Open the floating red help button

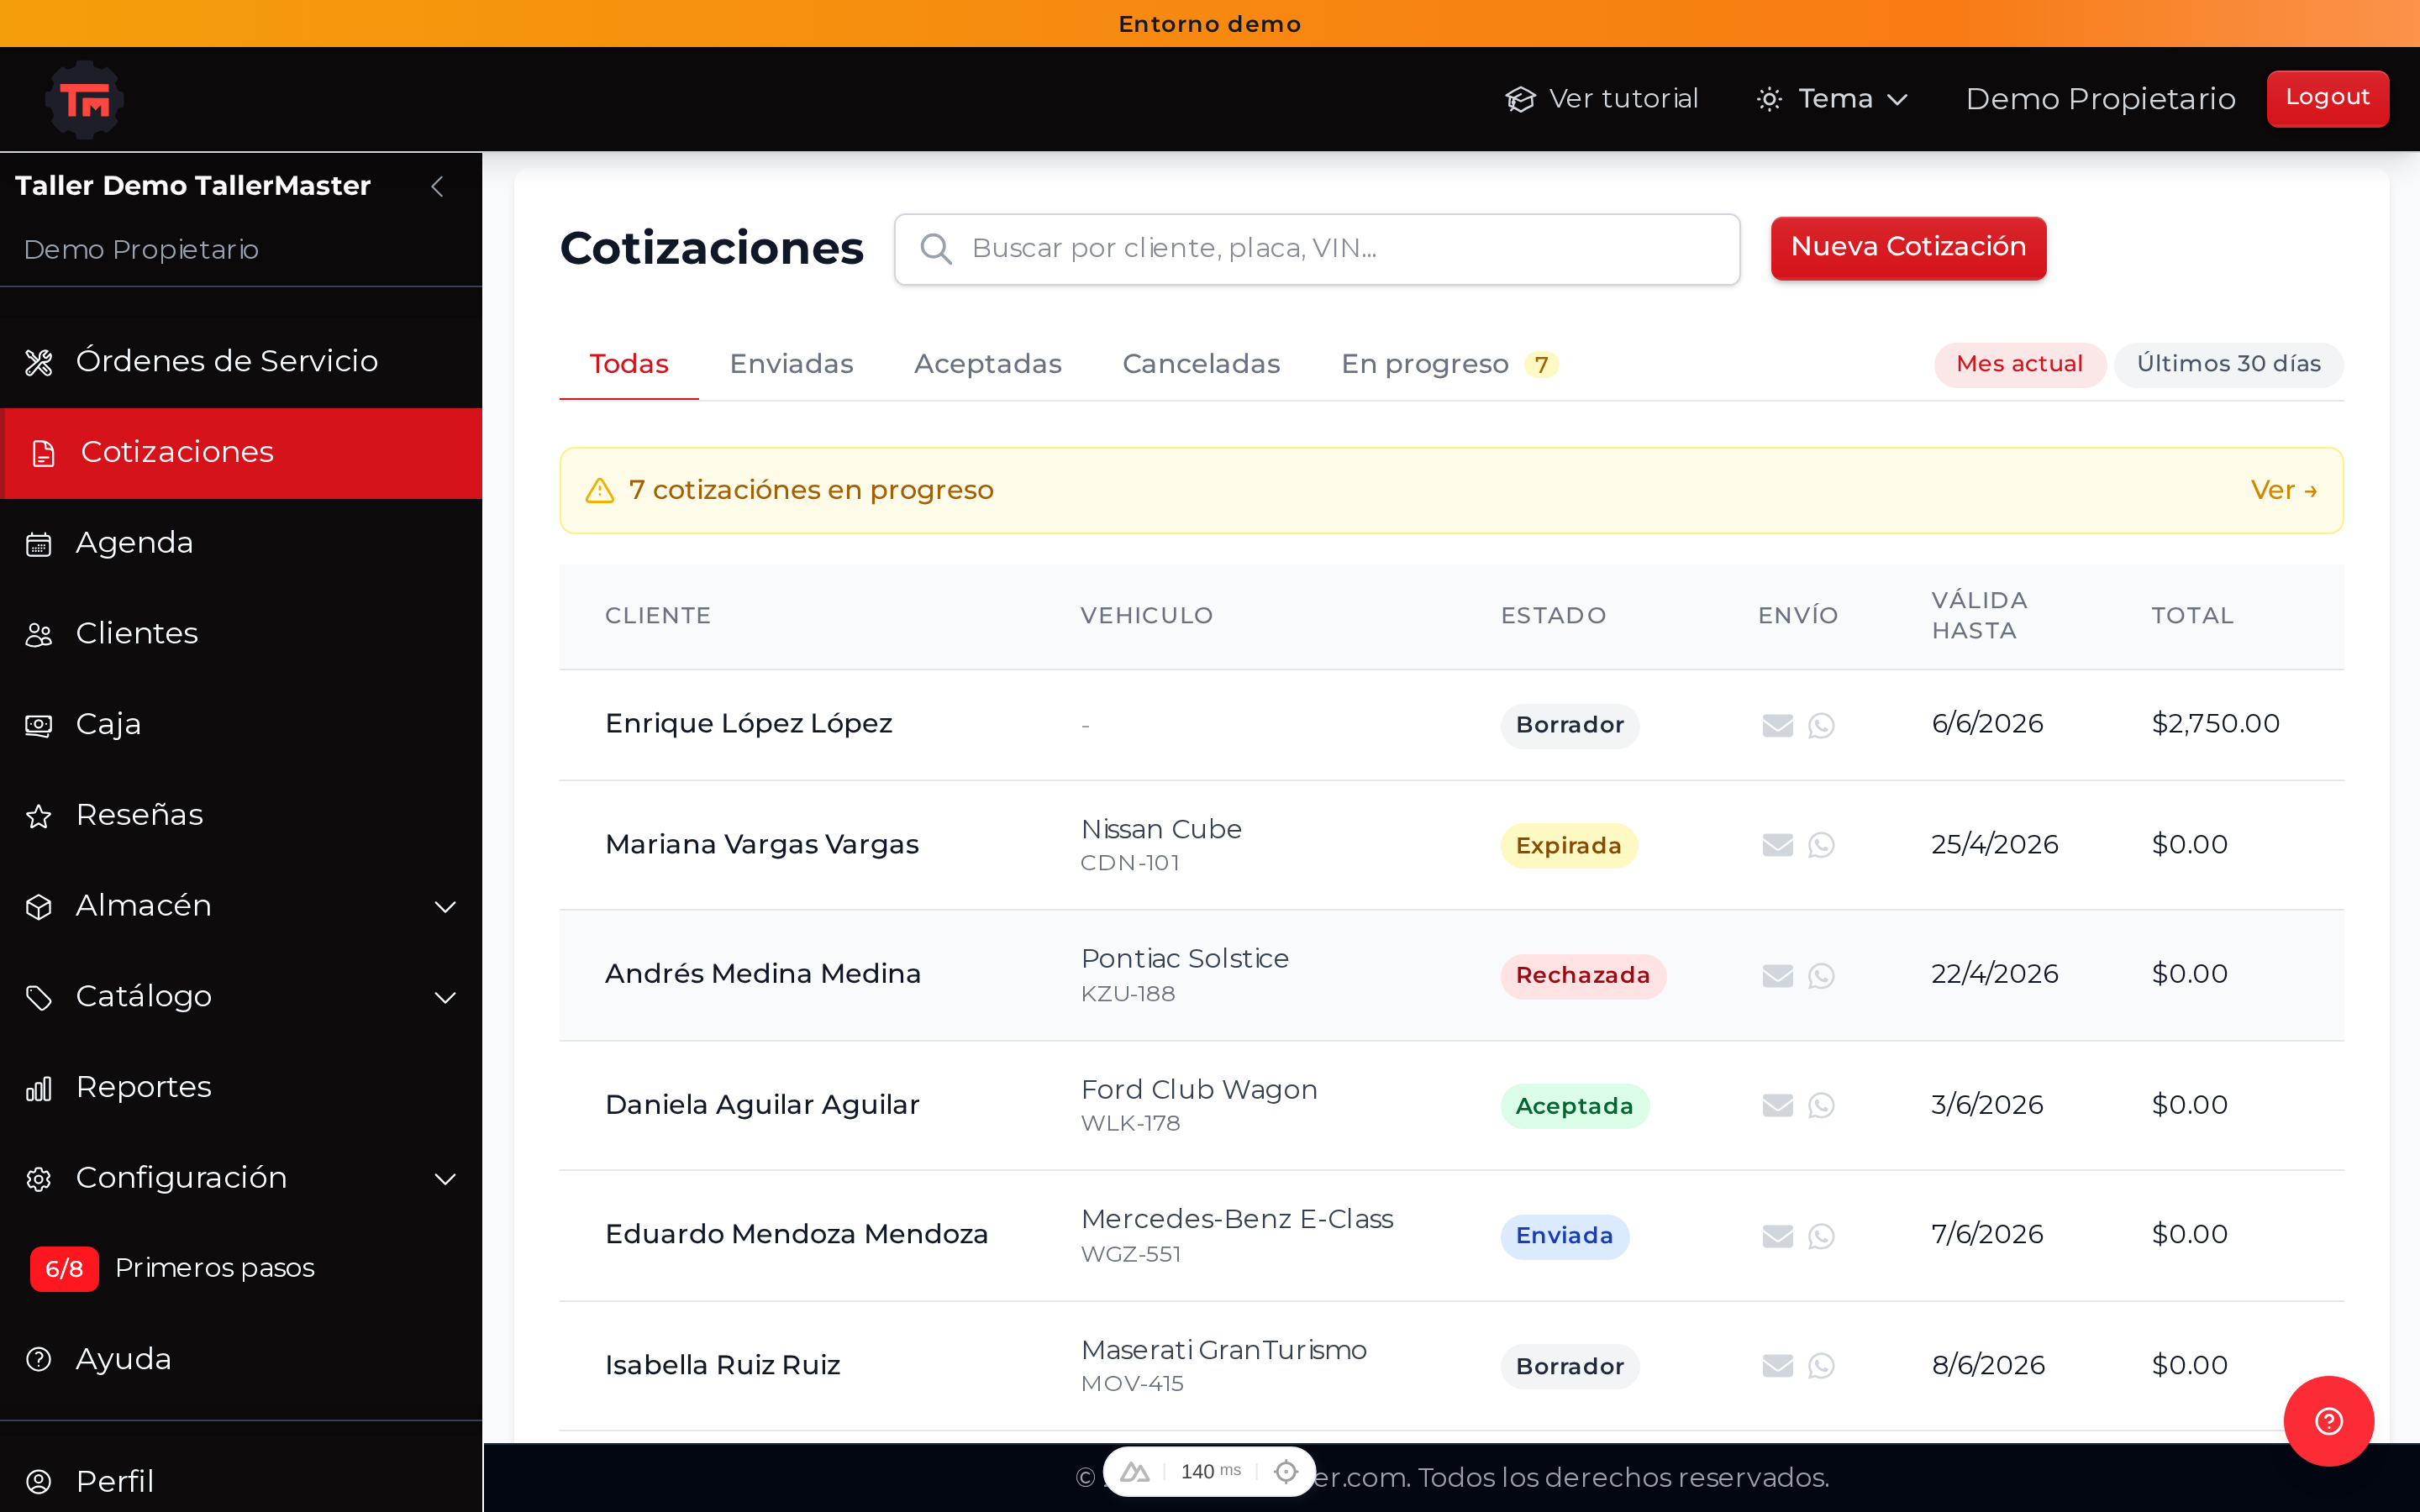(2328, 1421)
